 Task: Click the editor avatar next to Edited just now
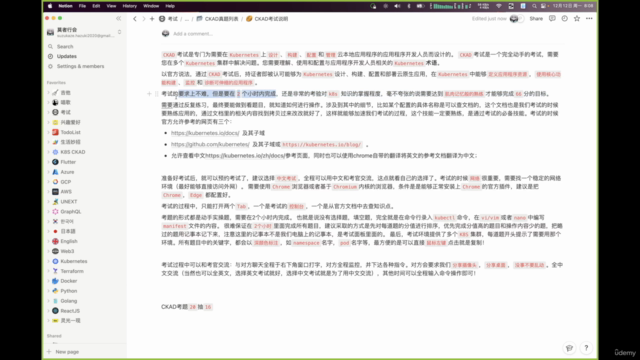pyautogui.click(x=514, y=19)
